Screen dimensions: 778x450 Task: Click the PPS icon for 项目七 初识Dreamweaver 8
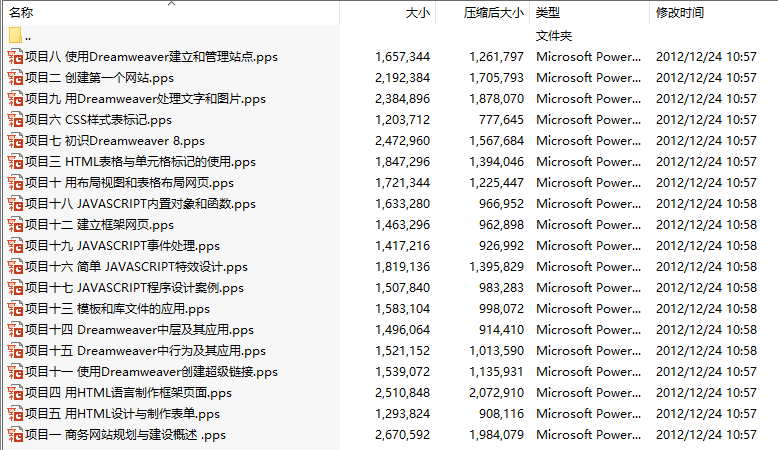tap(15, 141)
